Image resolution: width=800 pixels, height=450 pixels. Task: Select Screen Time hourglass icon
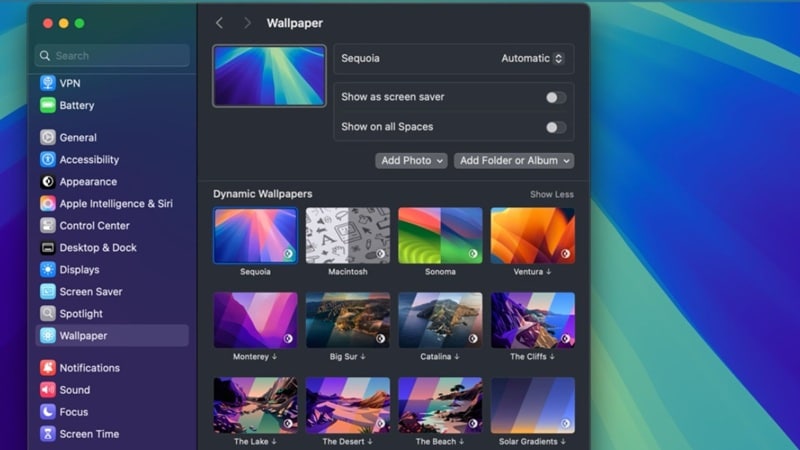pos(47,434)
